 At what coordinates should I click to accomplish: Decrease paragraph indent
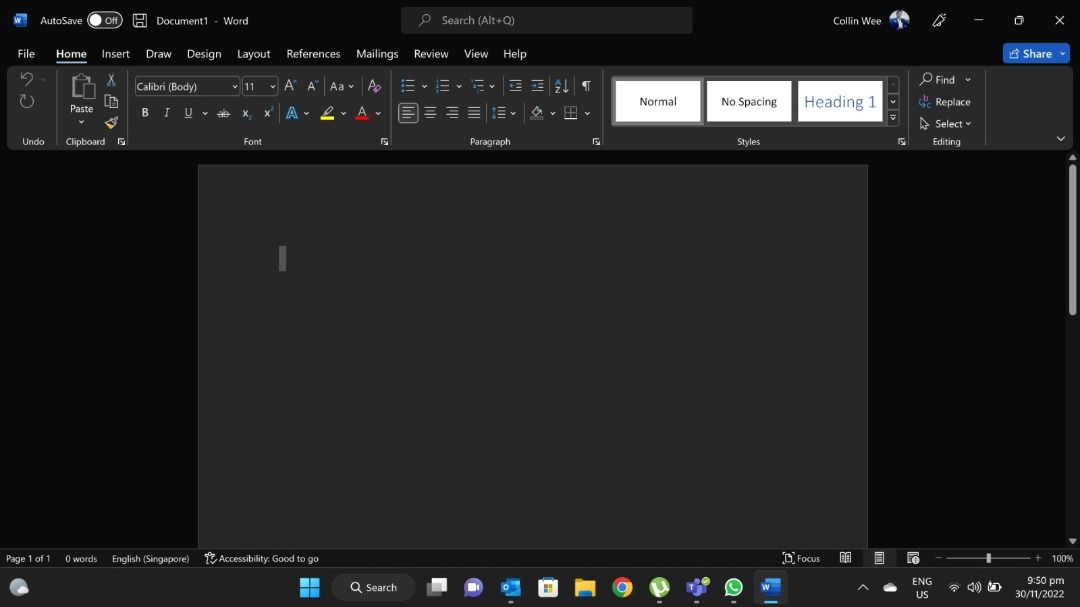pyautogui.click(x=515, y=85)
